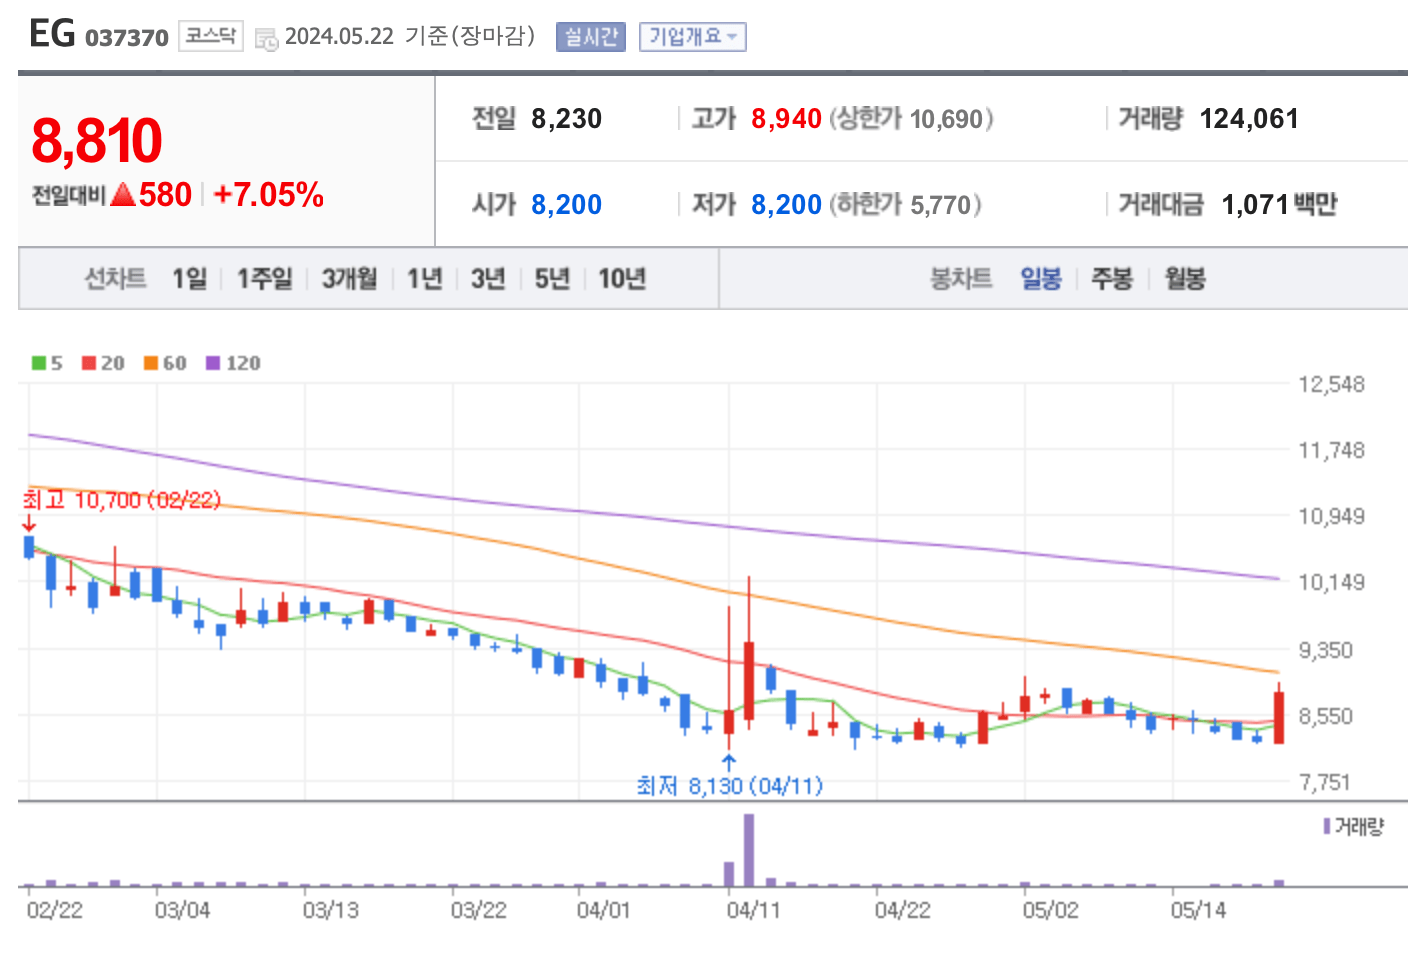
Task: Click the 고가 value 8,940
Action: [x=786, y=119]
